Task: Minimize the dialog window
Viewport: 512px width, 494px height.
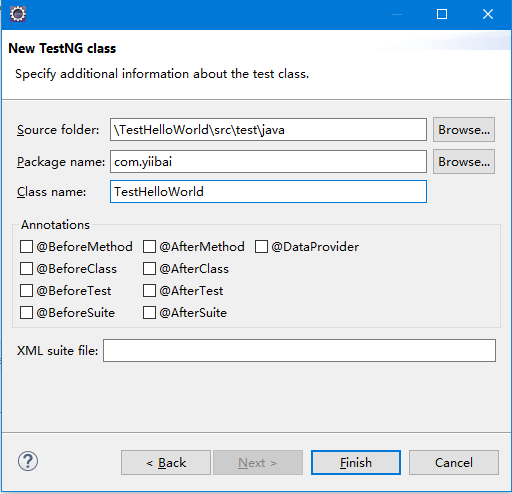Action: pos(397,14)
